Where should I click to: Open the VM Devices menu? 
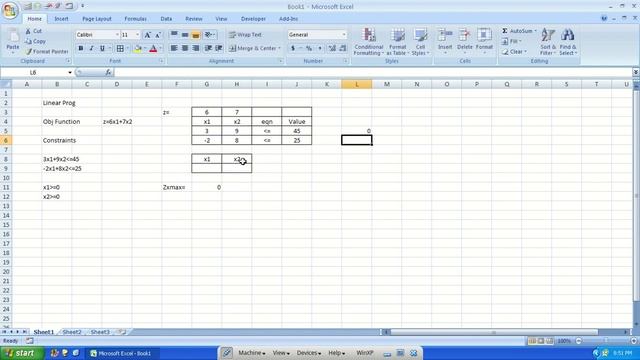(x=309, y=353)
